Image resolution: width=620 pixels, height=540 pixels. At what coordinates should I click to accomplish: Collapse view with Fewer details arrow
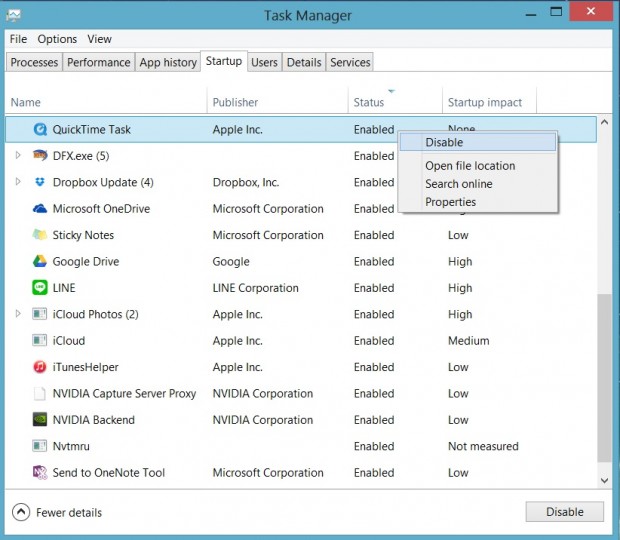coord(21,512)
